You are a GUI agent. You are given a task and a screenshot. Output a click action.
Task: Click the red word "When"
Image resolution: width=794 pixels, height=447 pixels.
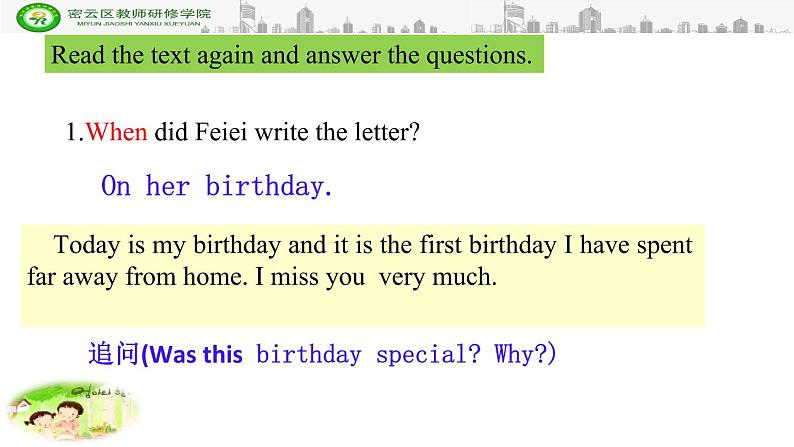coord(117,132)
